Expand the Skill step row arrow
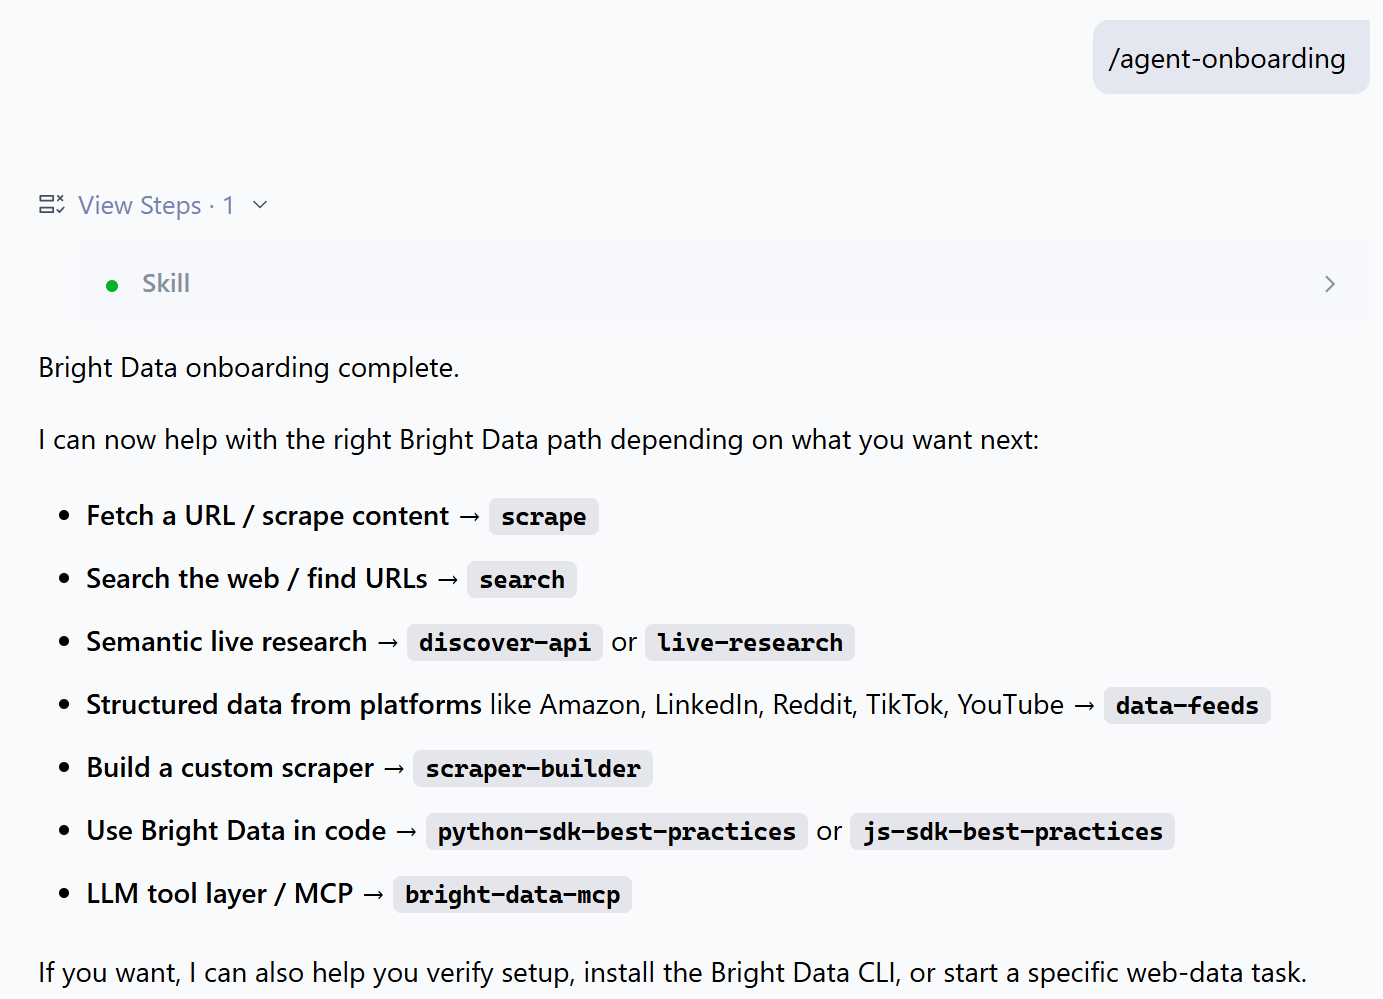1383x999 pixels. tap(1329, 284)
